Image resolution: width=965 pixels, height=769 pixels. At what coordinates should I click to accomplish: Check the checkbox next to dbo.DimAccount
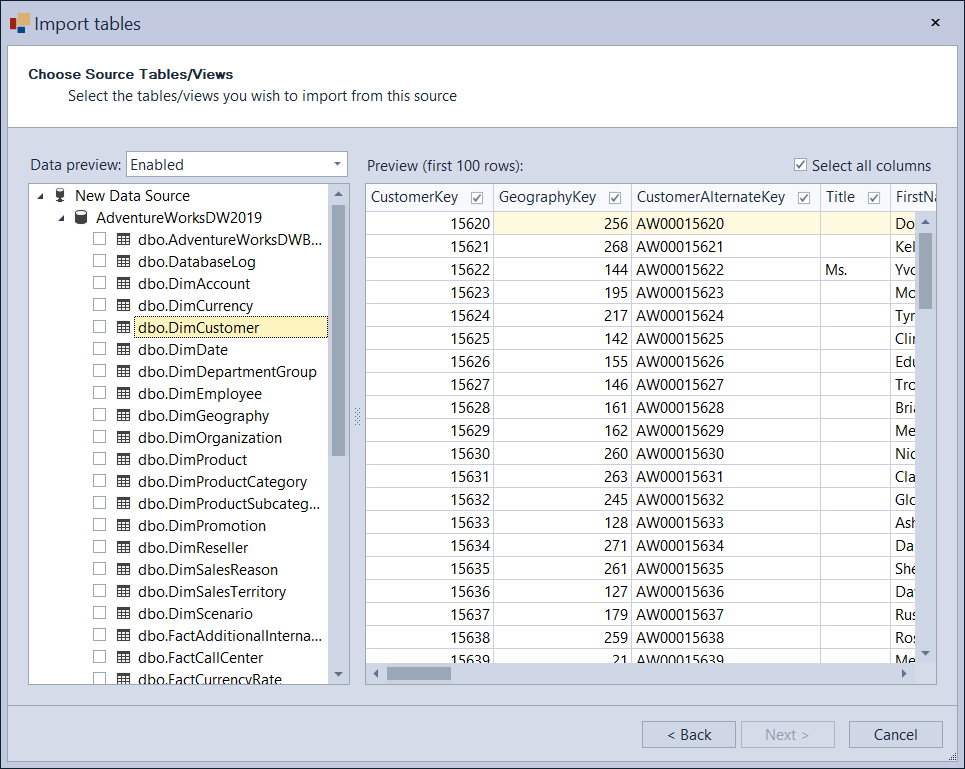tap(98, 283)
